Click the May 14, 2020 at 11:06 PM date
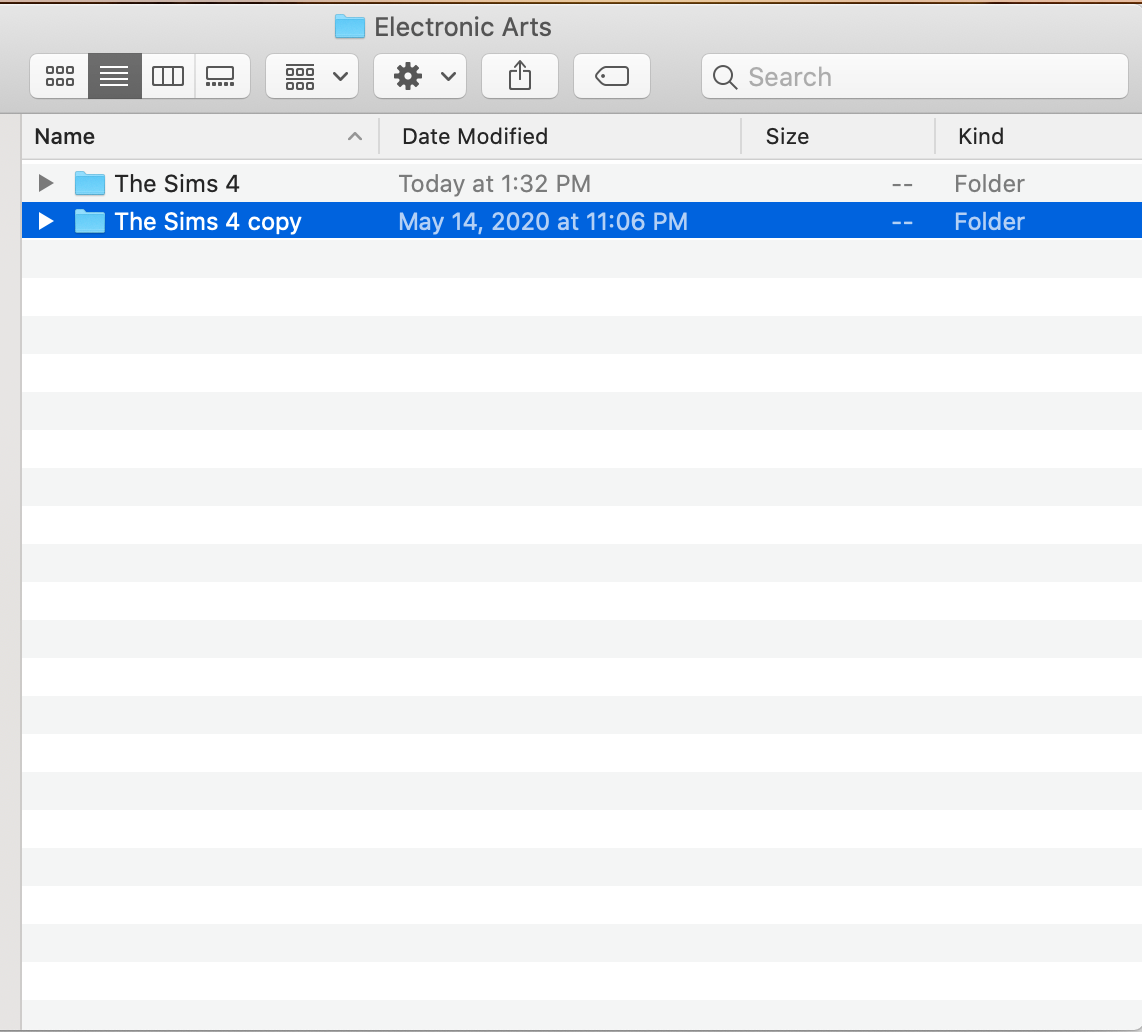Screen dimensions: 1142x1032 pos(543,221)
